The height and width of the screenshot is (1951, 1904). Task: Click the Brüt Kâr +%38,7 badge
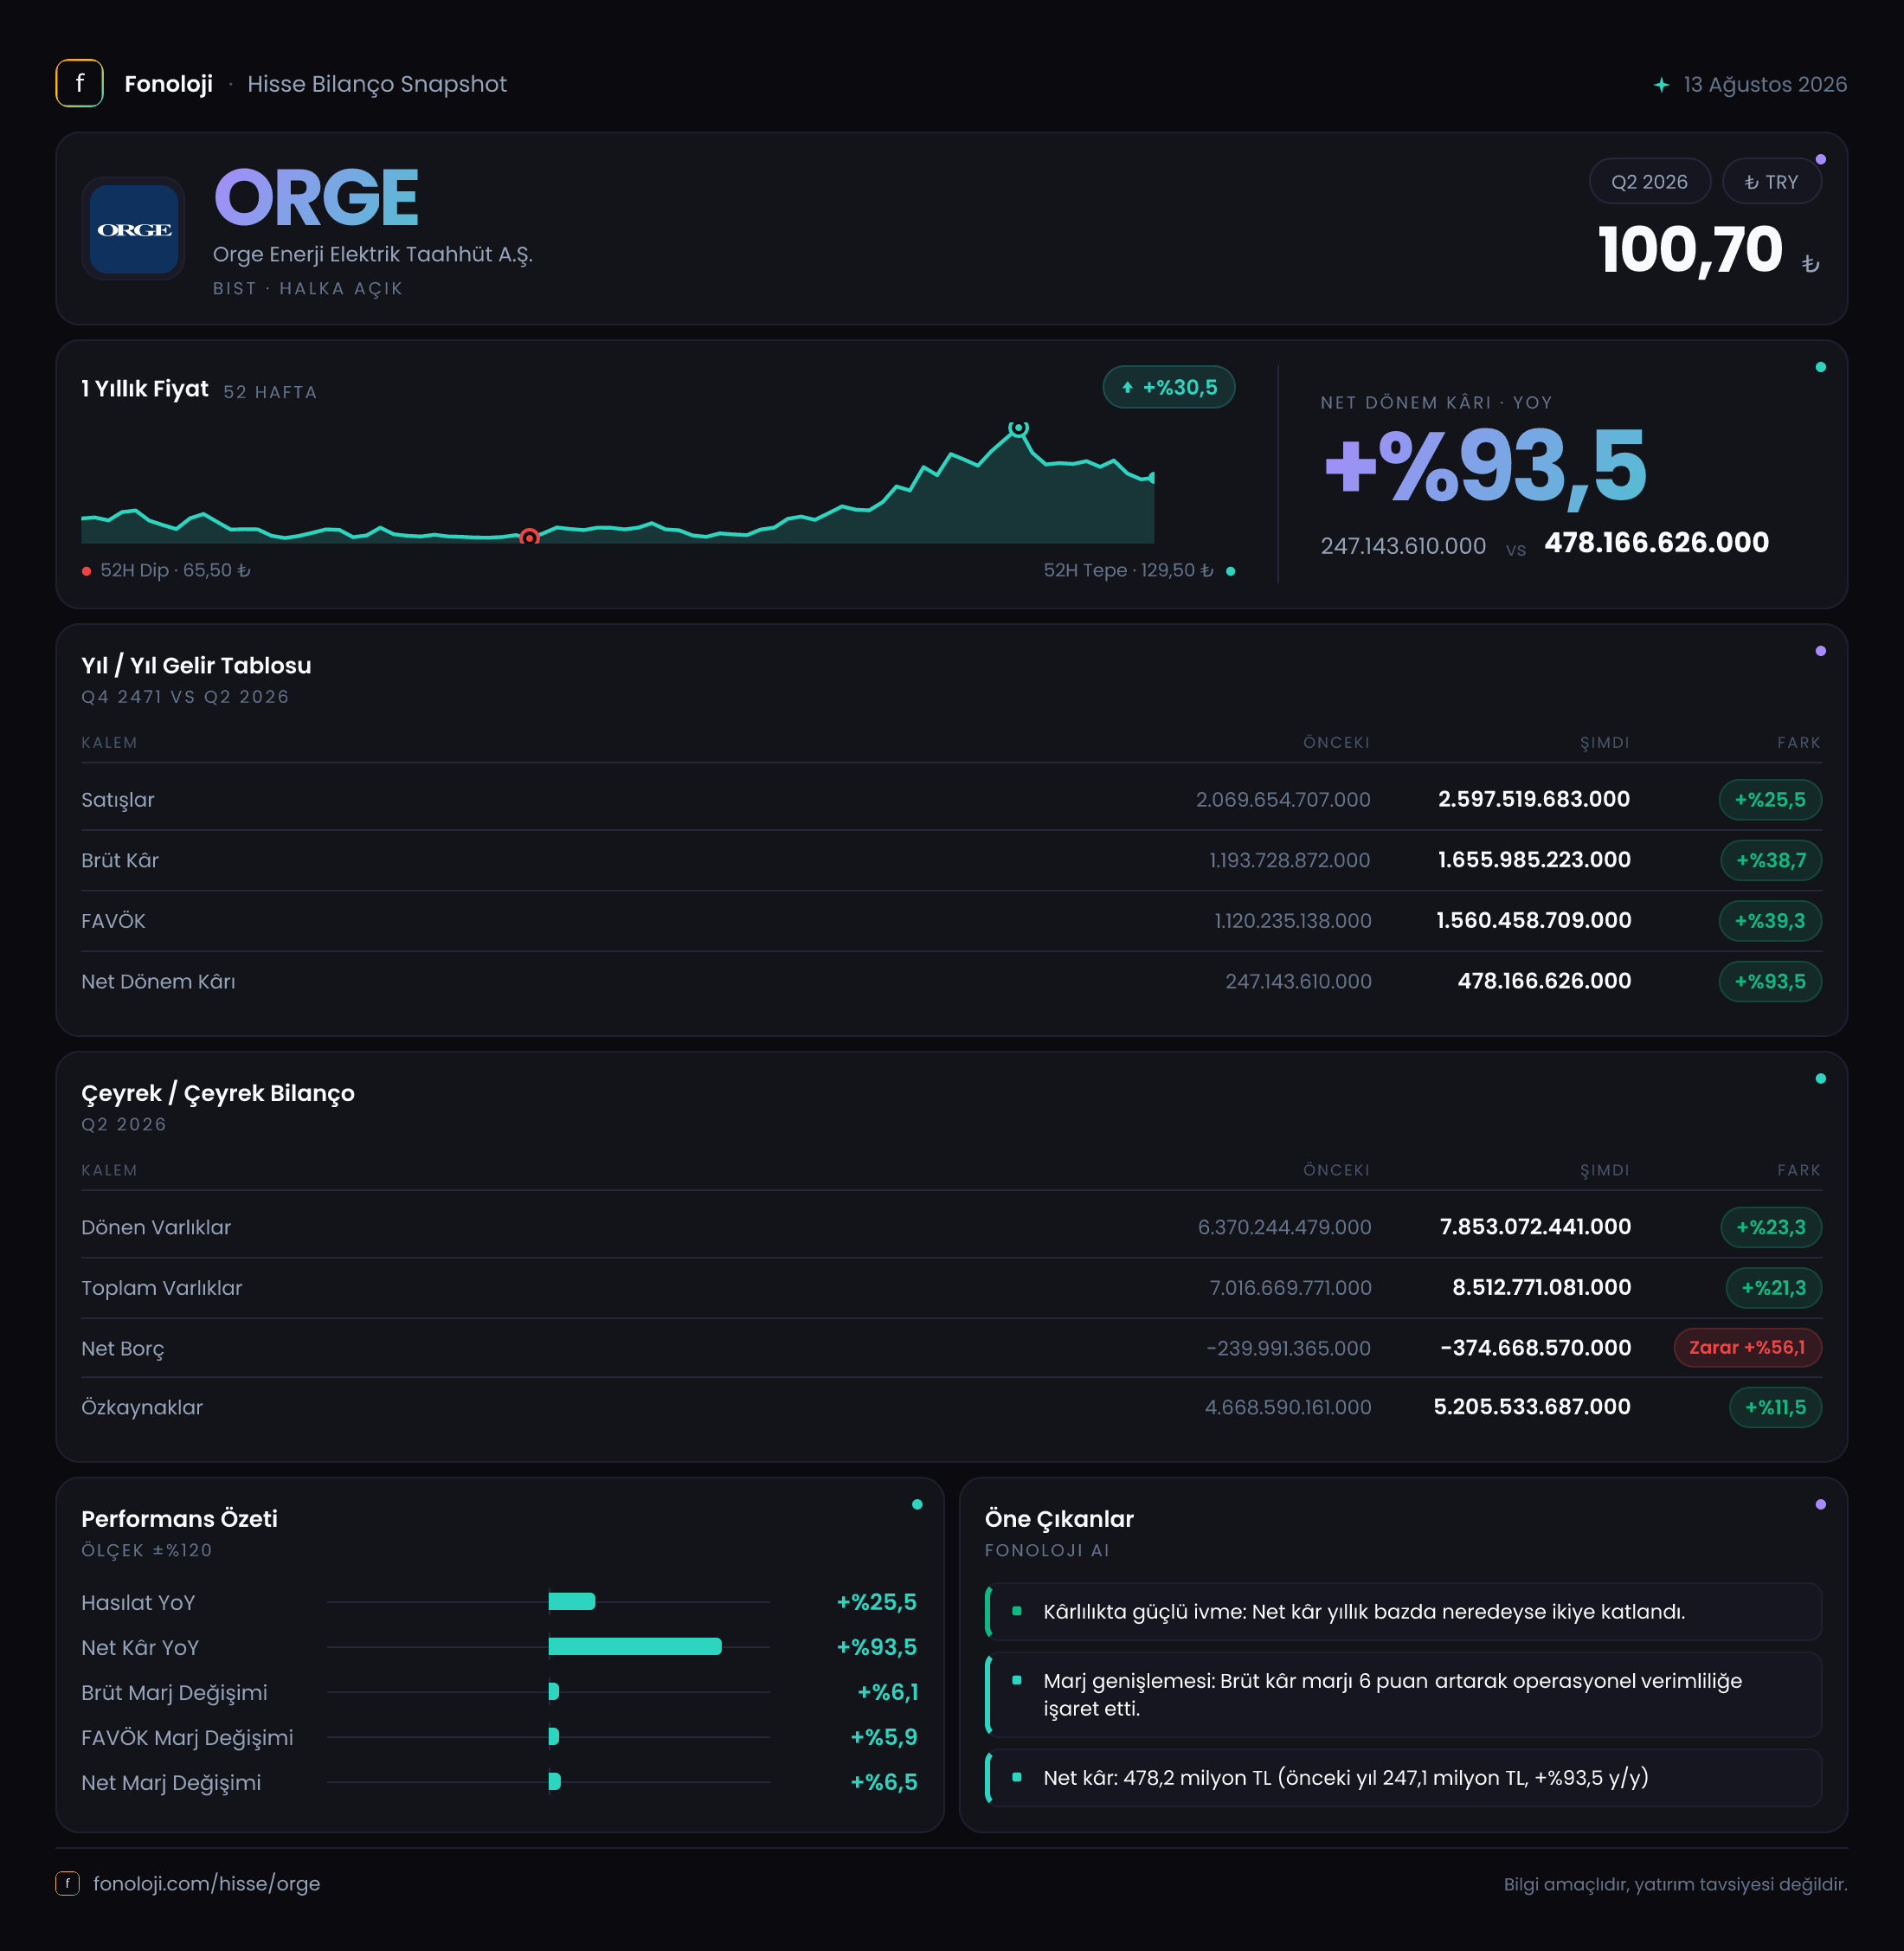tap(1770, 860)
